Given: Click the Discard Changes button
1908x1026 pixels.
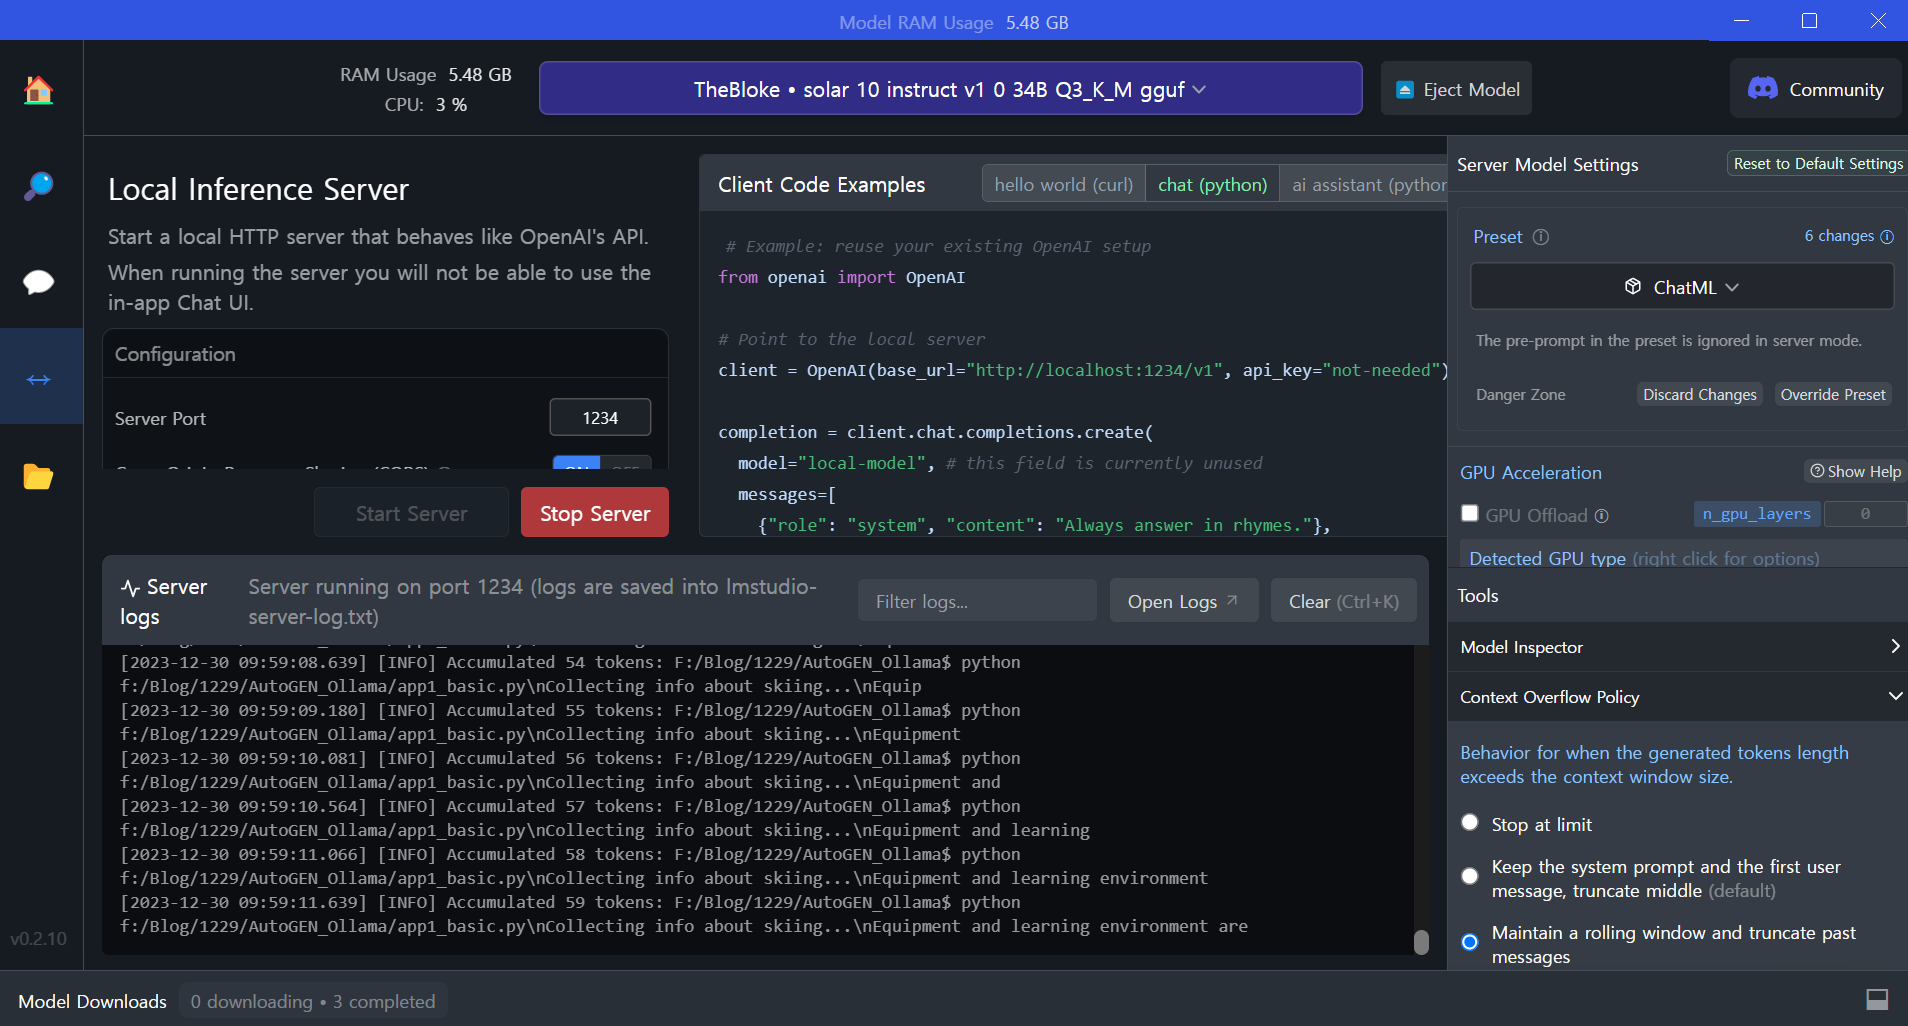Looking at the screenshot, I should (1699, 395).
